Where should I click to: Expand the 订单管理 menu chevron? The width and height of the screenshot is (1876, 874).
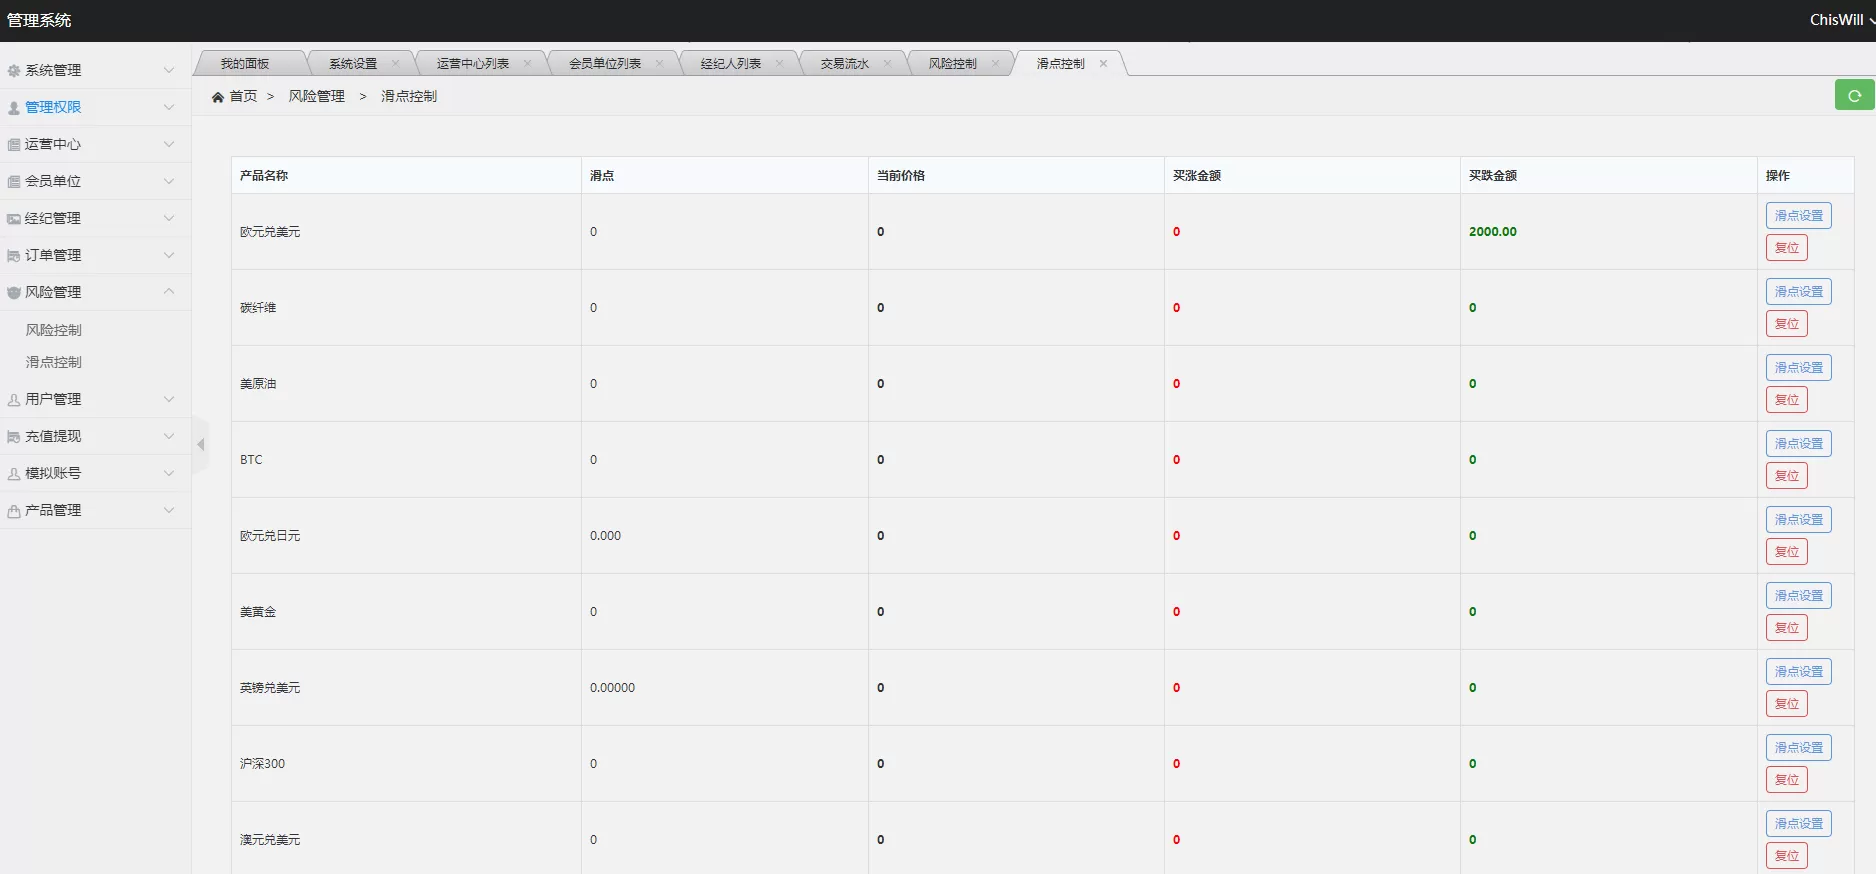pyautogui.click(x=169, y=255)
